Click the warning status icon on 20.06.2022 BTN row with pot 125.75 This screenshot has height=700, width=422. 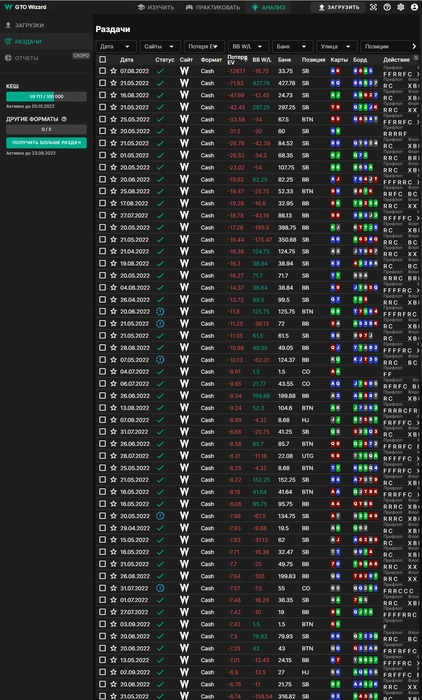click(x=160, y=312)
